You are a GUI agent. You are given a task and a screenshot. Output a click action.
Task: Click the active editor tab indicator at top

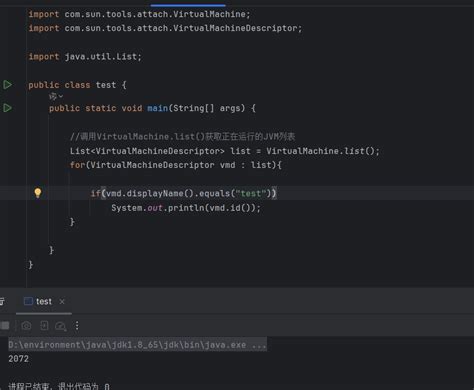tap(188, 5)
